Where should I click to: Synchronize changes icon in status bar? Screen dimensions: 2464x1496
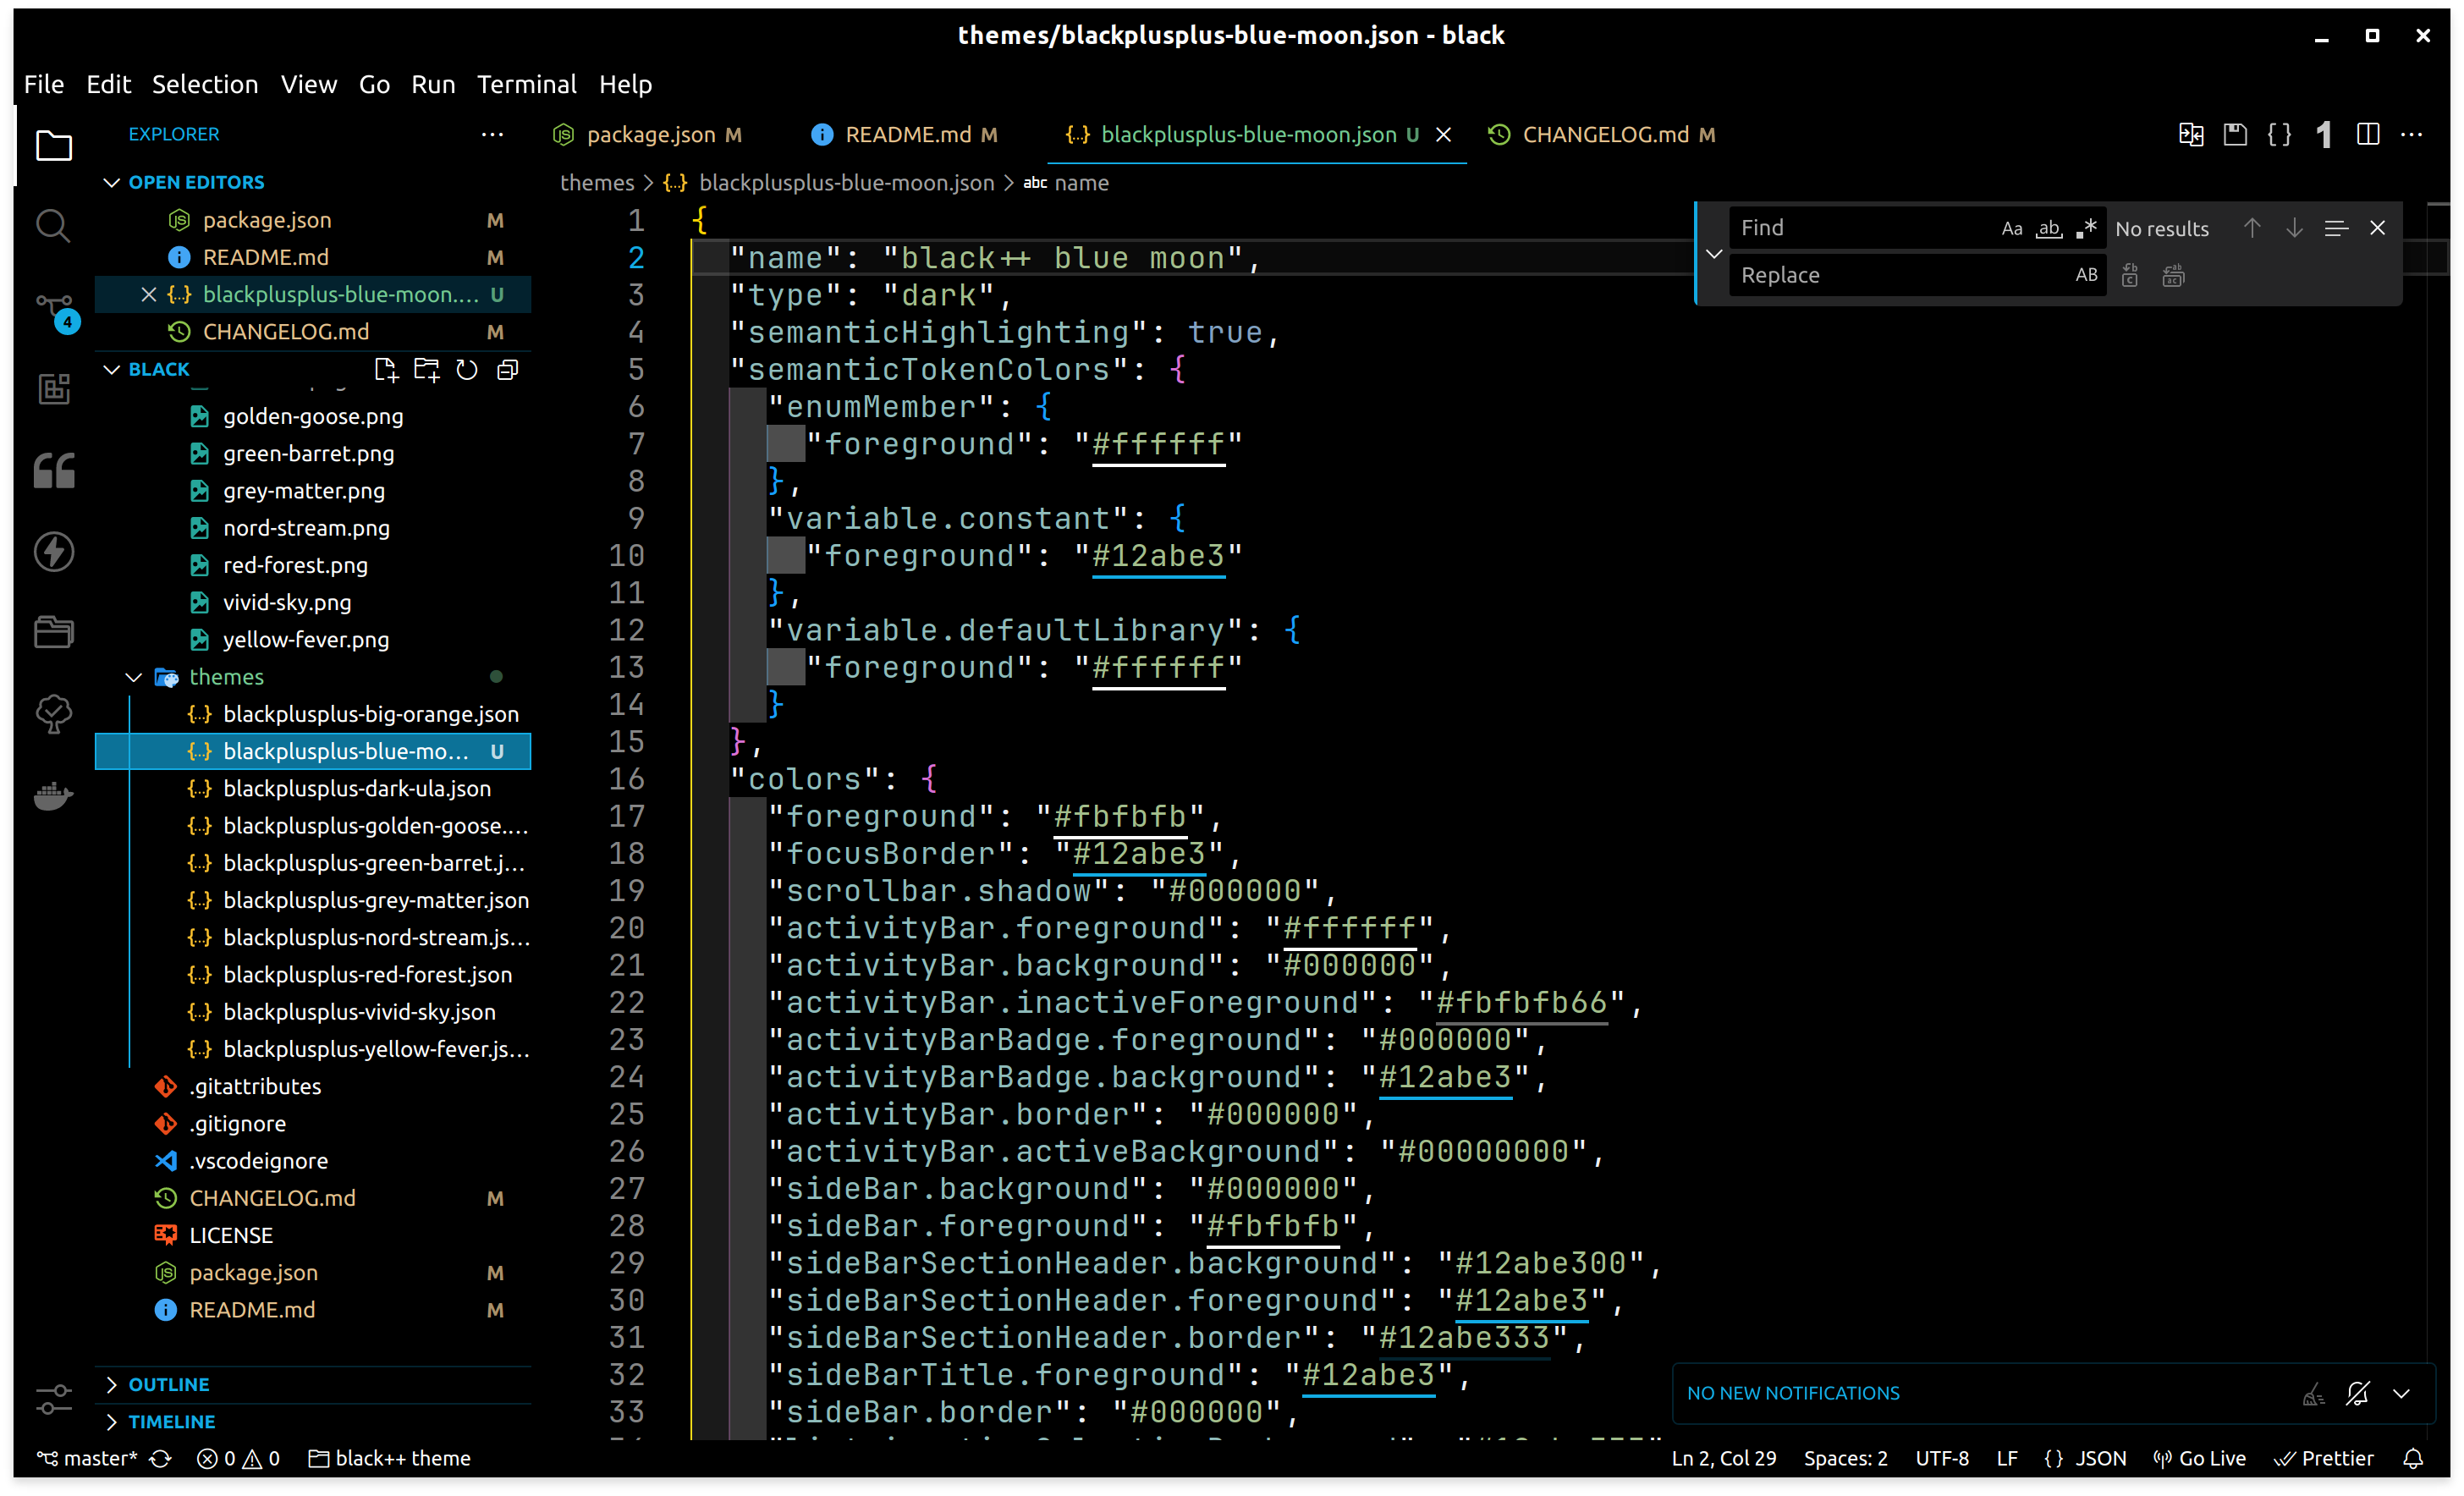160,1458
